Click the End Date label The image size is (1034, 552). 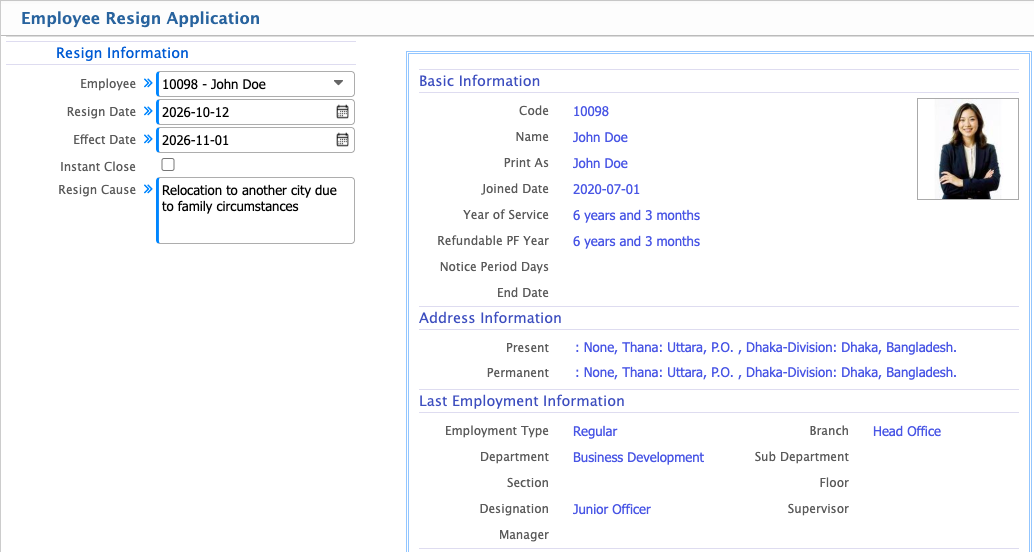(523, 293)
